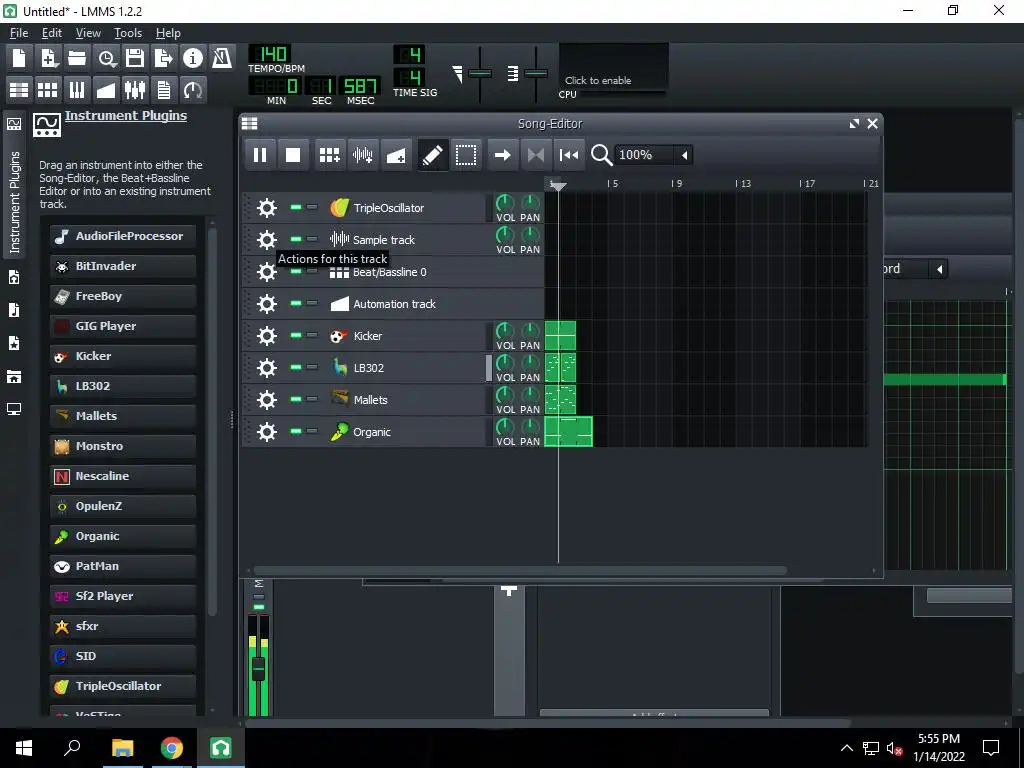Select the Instrument Plugins sidebar tab
This screenshot has width=1024, height=768.
pyautogui.click(x=14, y=185)
